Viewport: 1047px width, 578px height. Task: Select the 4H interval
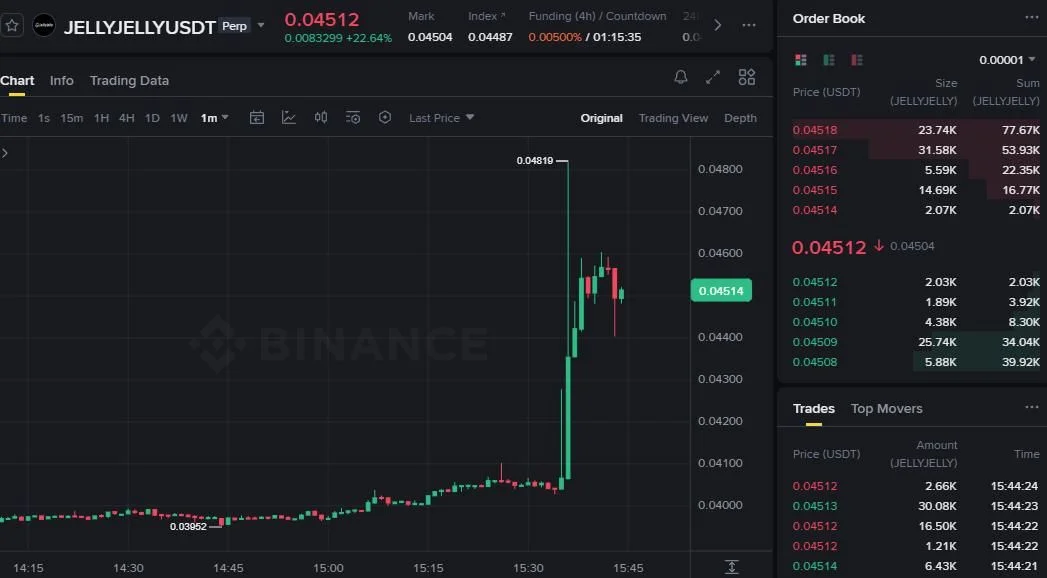(126, 118)
